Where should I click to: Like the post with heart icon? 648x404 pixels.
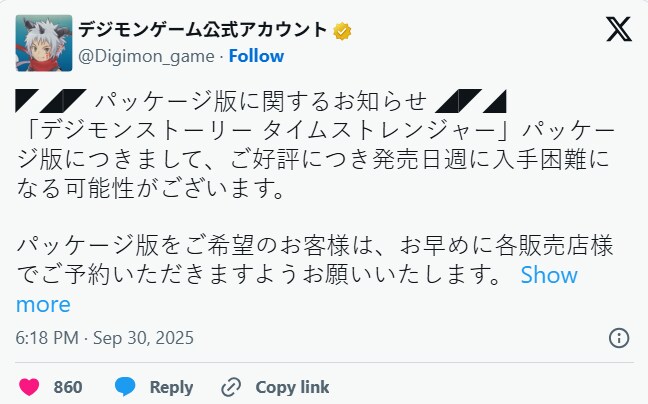point(30,387)
